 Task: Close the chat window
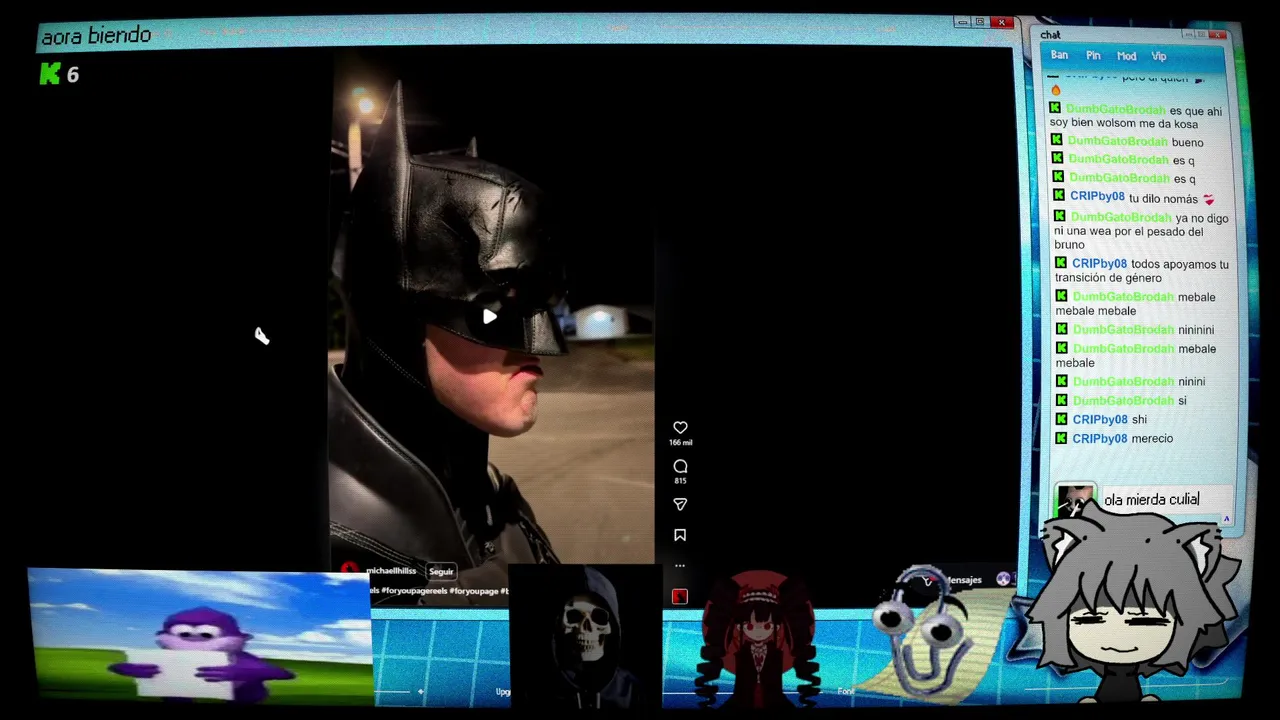click(1217, 35)
